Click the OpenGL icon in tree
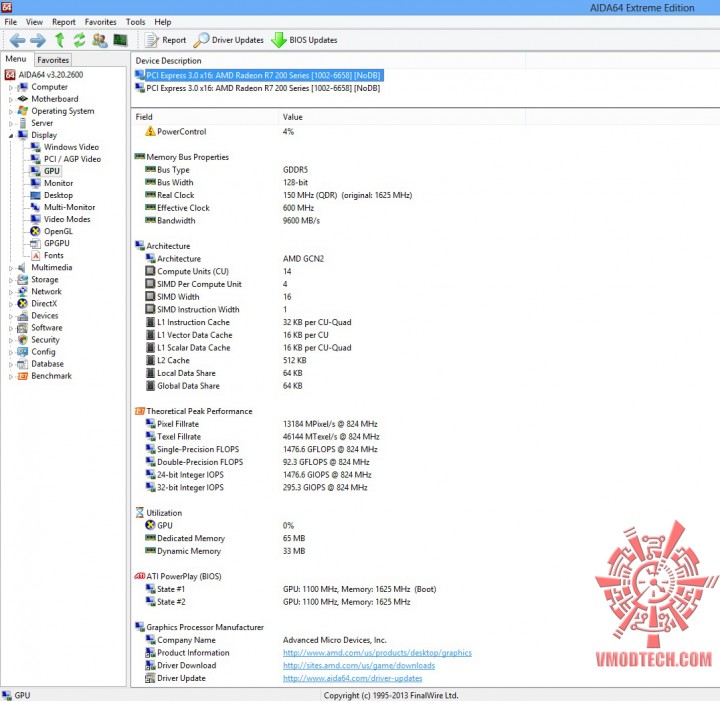This screenshot has width=720, height=701. coord(35,231)
